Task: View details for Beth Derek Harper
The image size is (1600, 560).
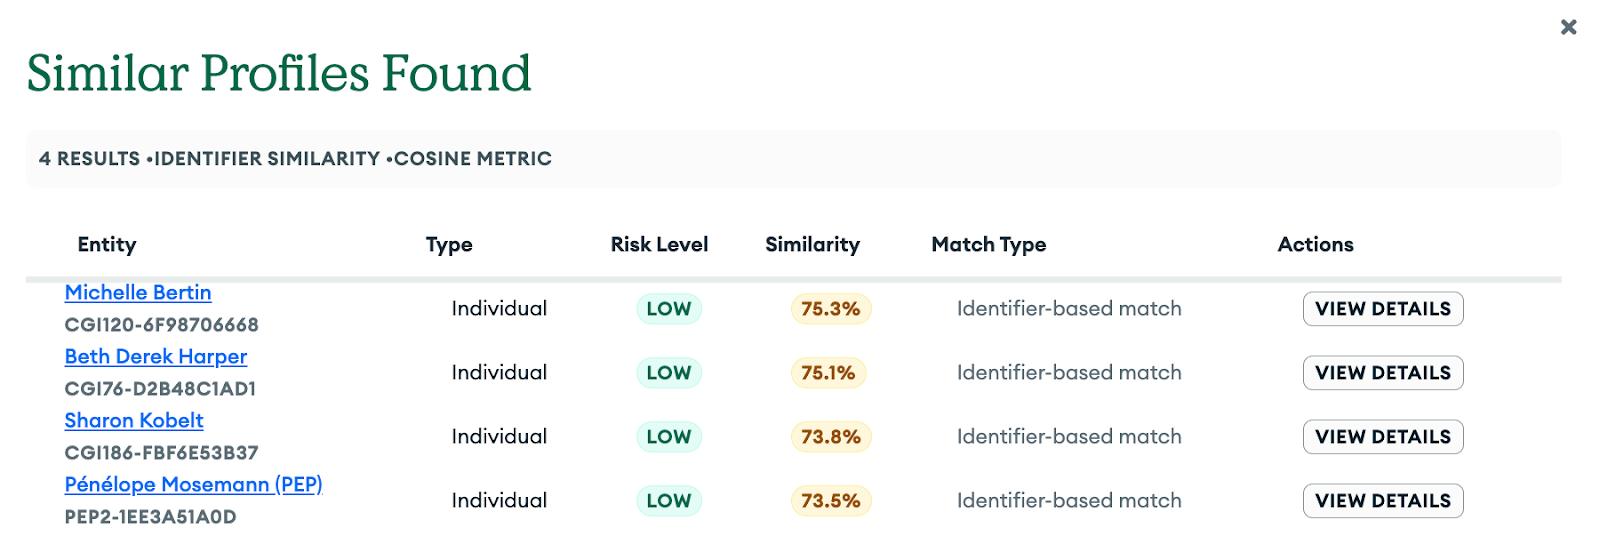Action: coord(1382,373)
